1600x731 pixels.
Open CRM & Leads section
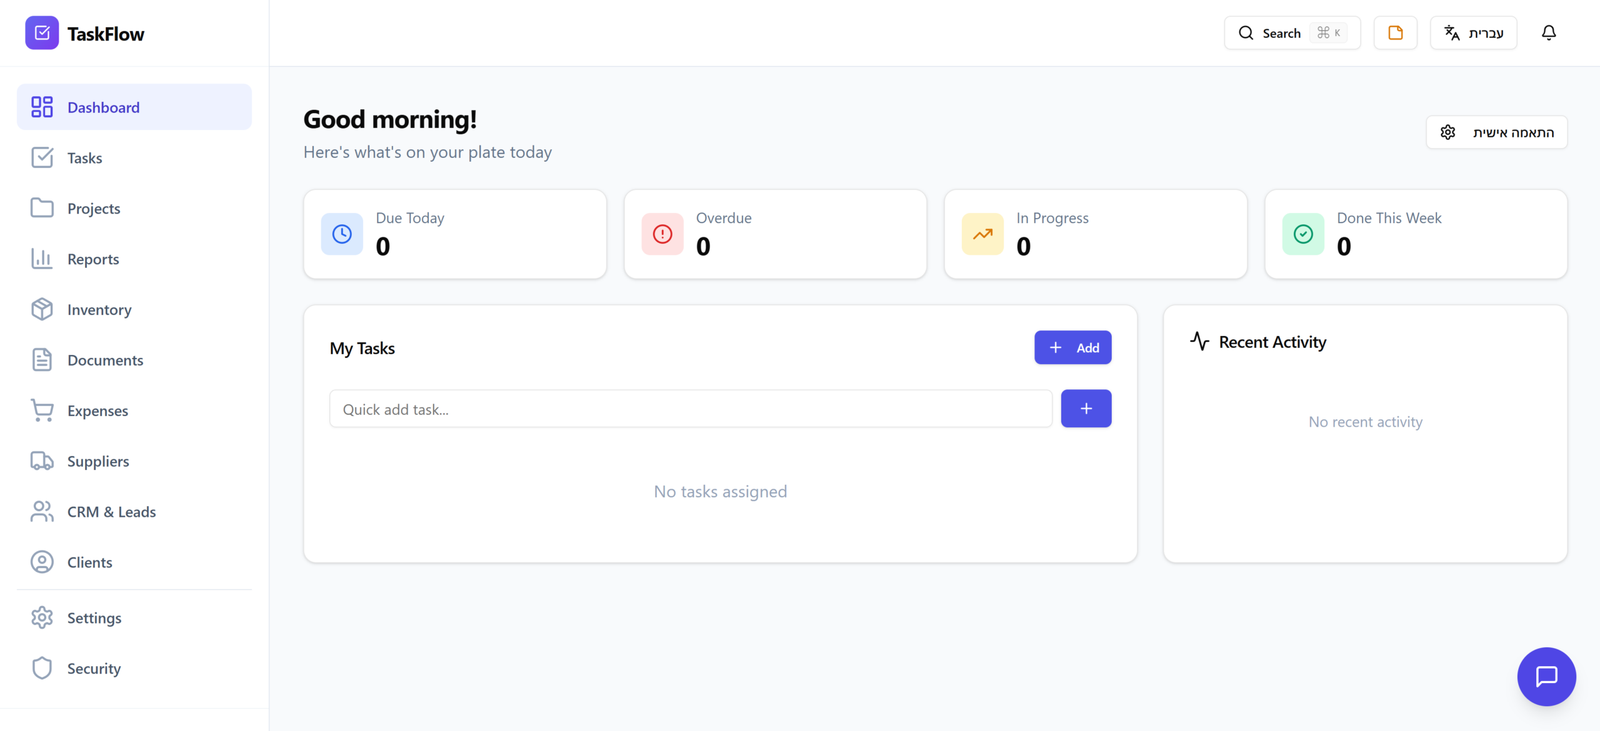point(111,512)
